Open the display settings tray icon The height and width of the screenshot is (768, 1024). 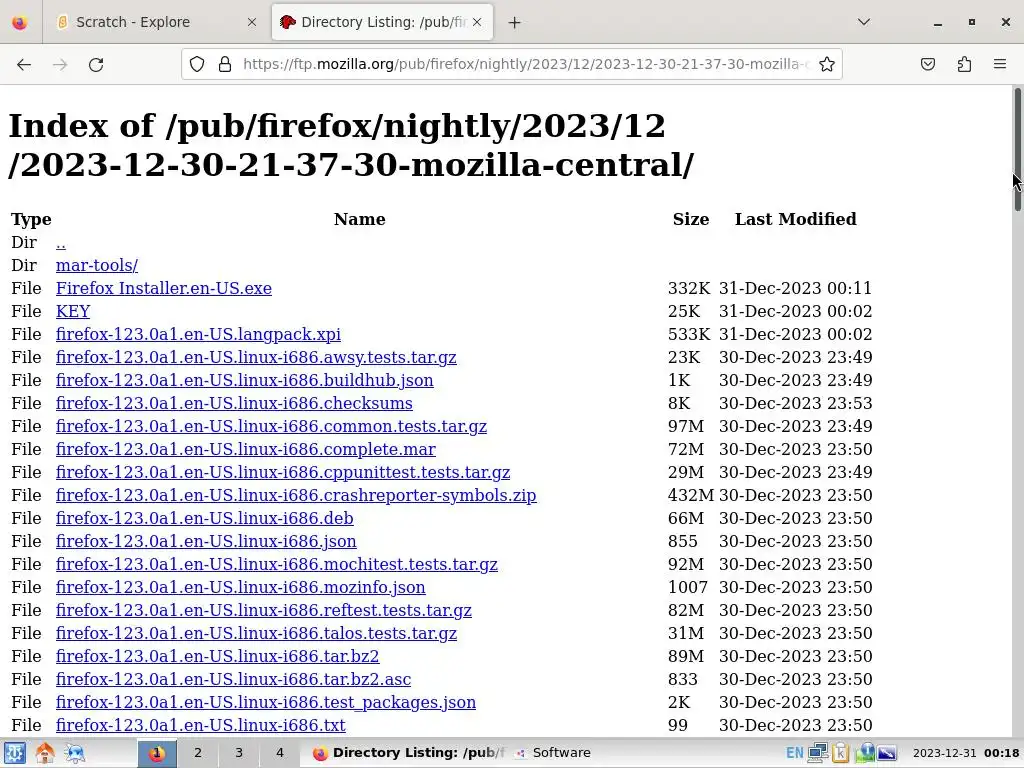887,753
